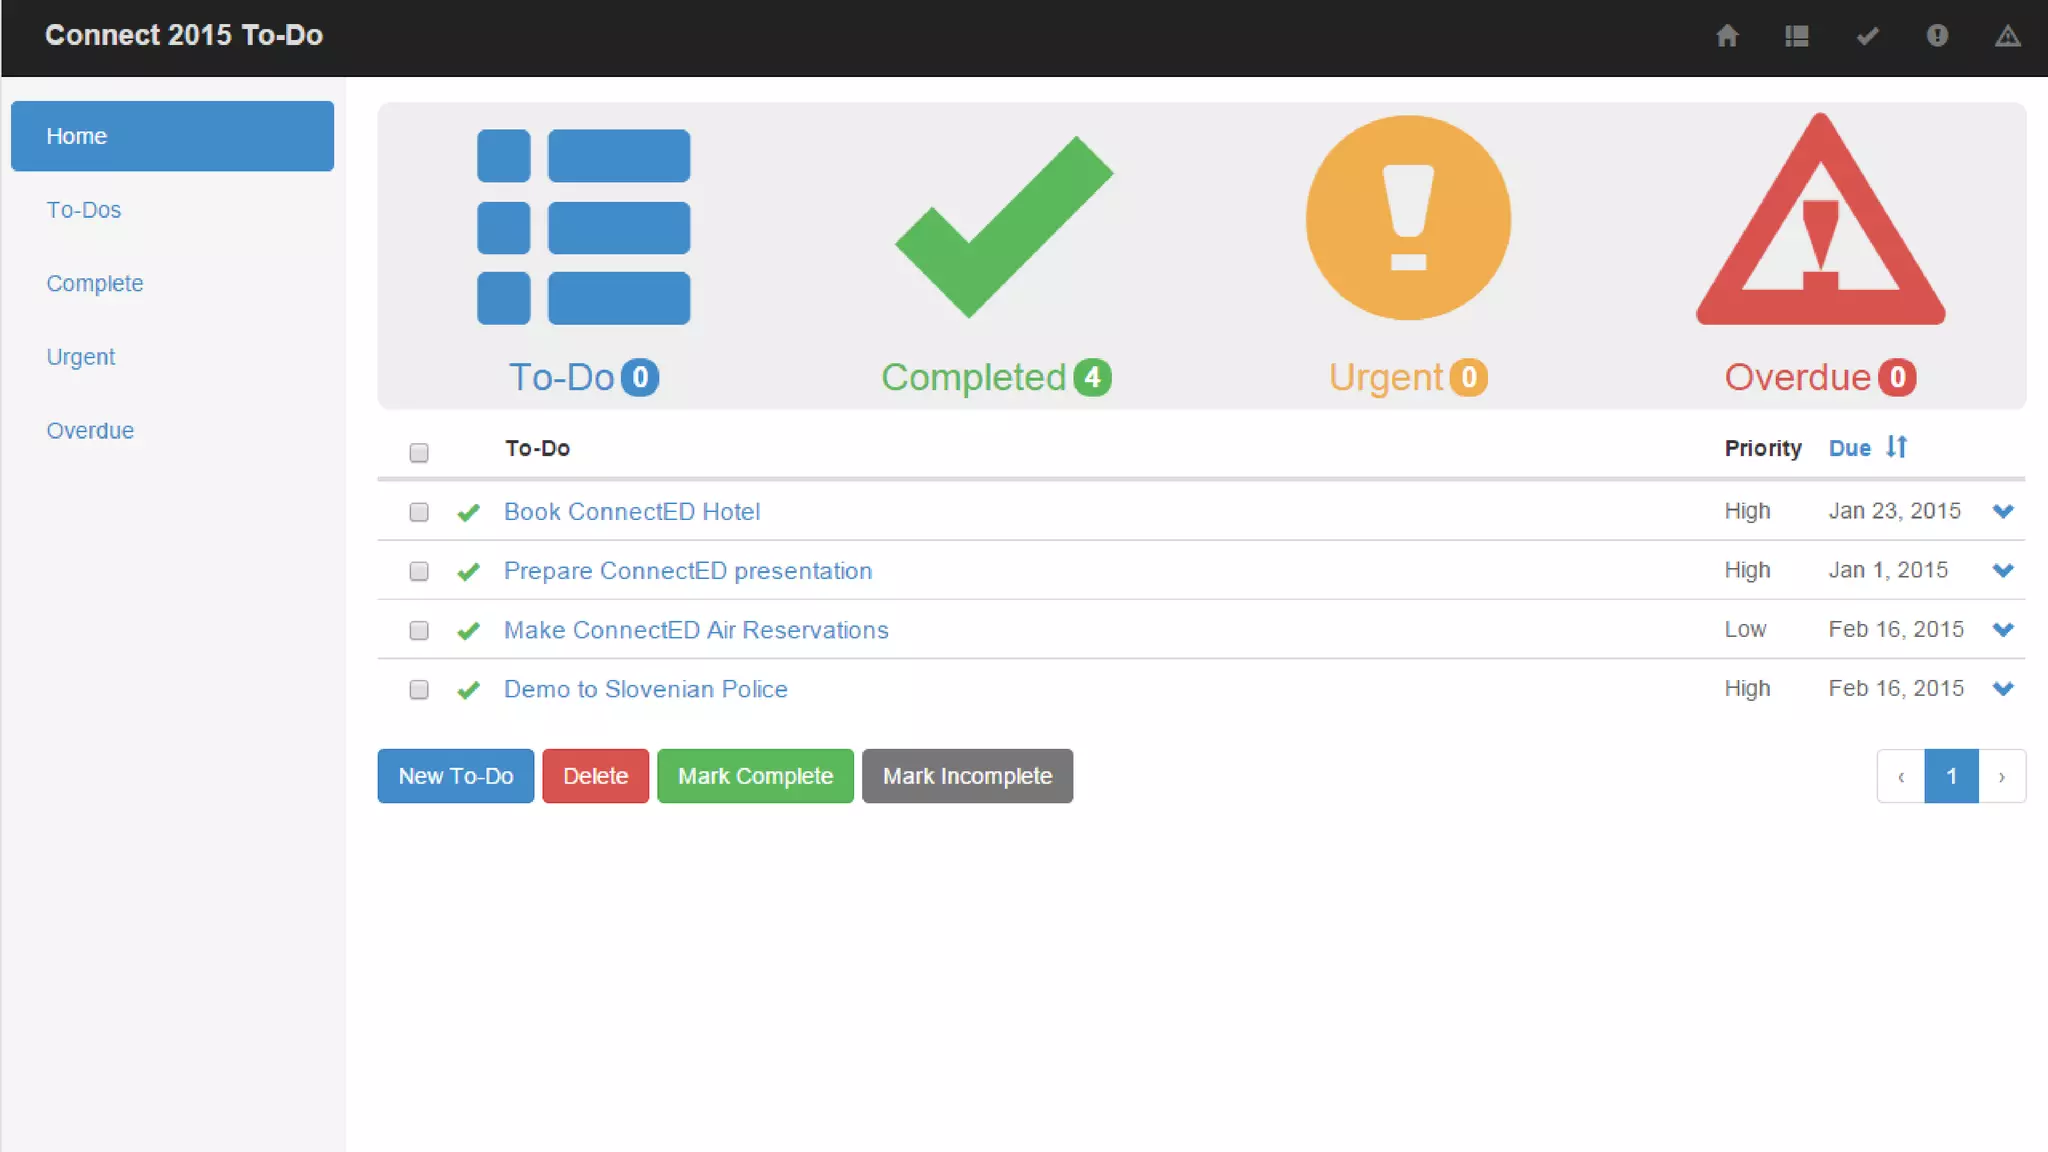This screenshot has height=1152, width=2048.
Task: Click the warning triangle icon in navbar
Action: [2007, 36]
